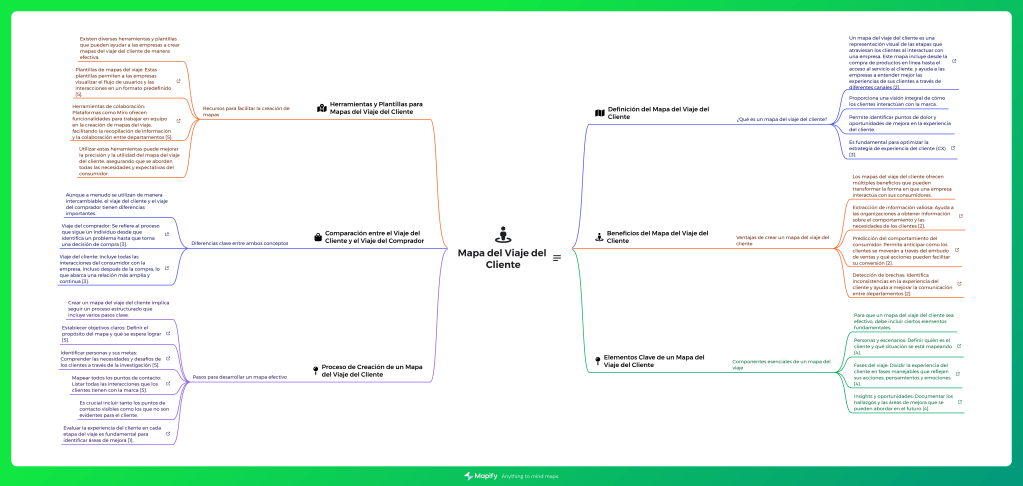Open external link icon for Plantillas de mapas node
Image resolution: width=1023 pixels, height=486 pixels.
click(x=178, y=82)
